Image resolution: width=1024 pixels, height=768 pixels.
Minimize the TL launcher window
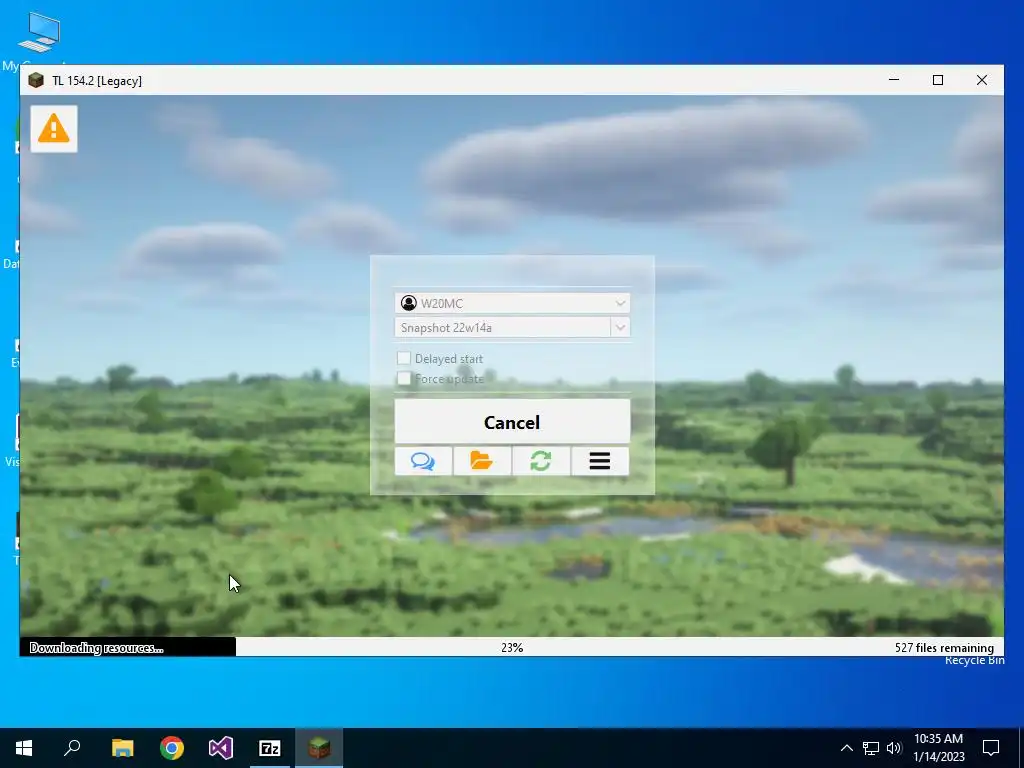(x=894, y=80)
